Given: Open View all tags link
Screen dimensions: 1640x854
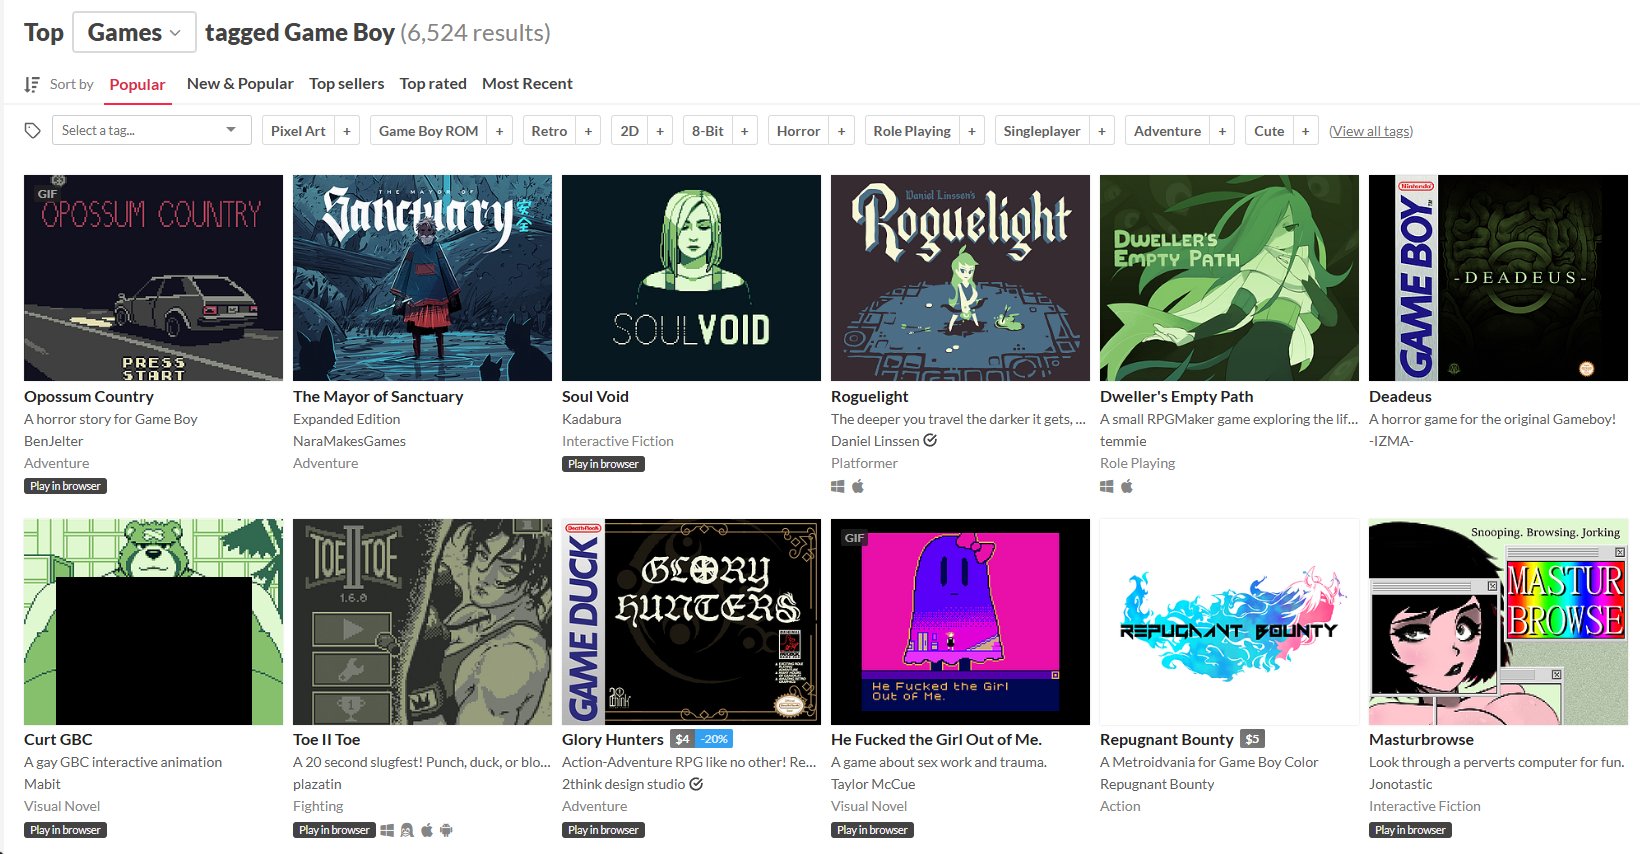Looking at the screenshot, I should [1371, 131].
